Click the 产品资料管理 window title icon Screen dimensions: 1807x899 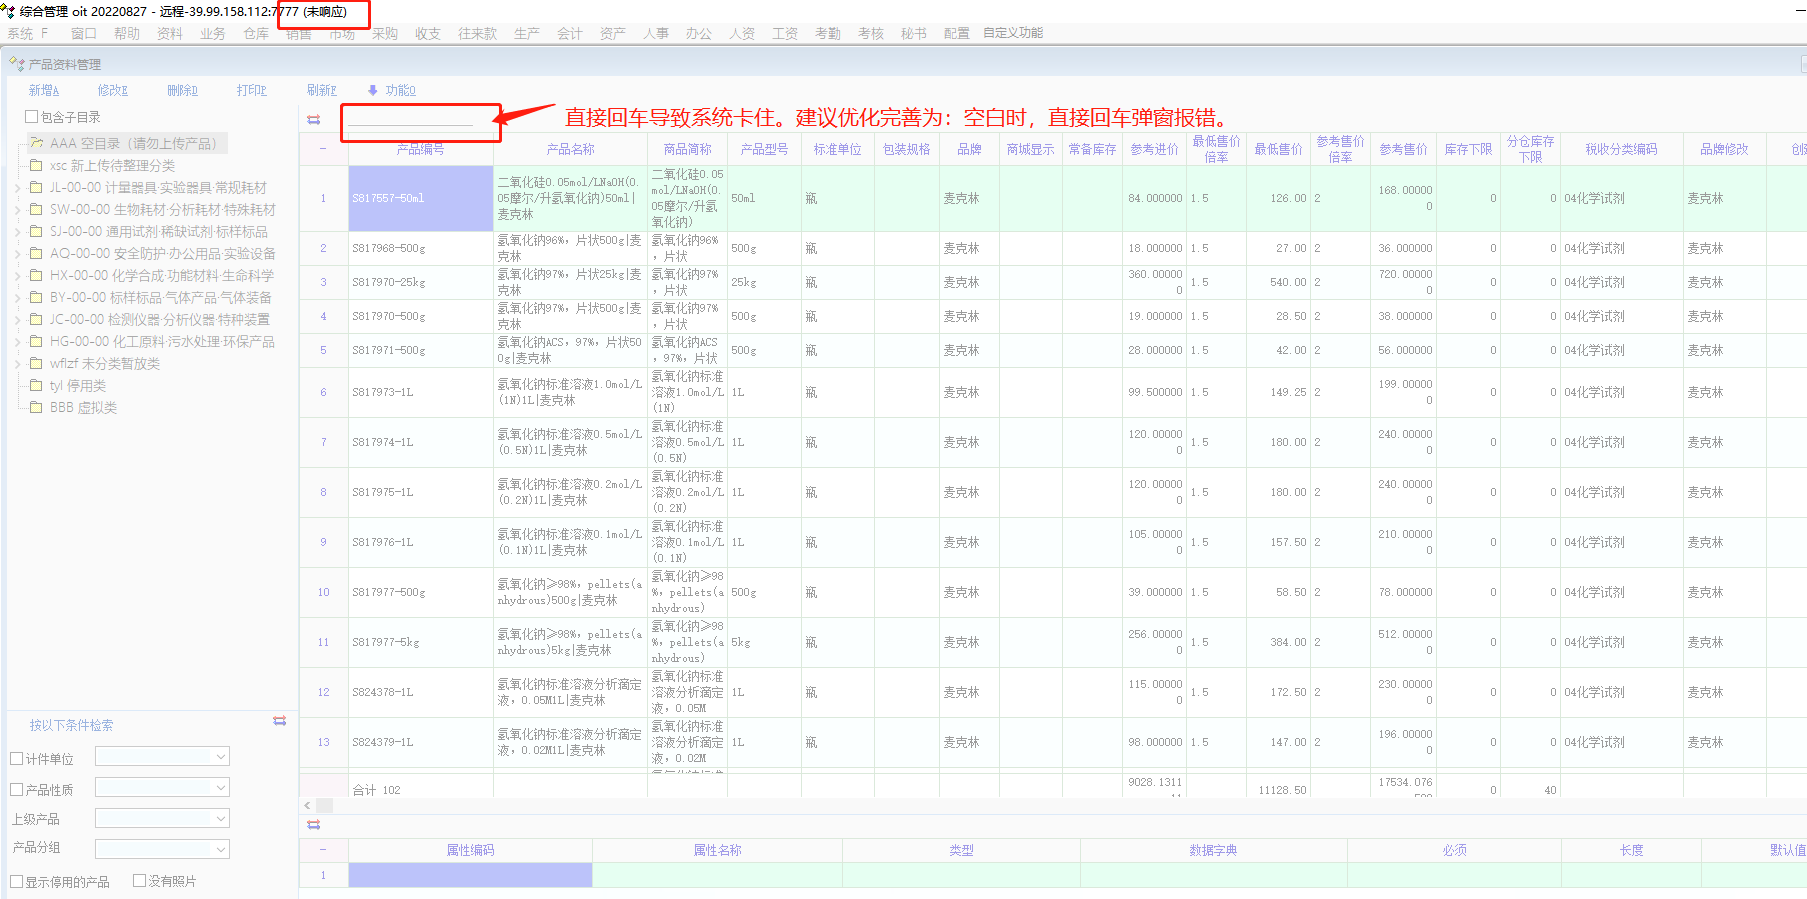16,64
